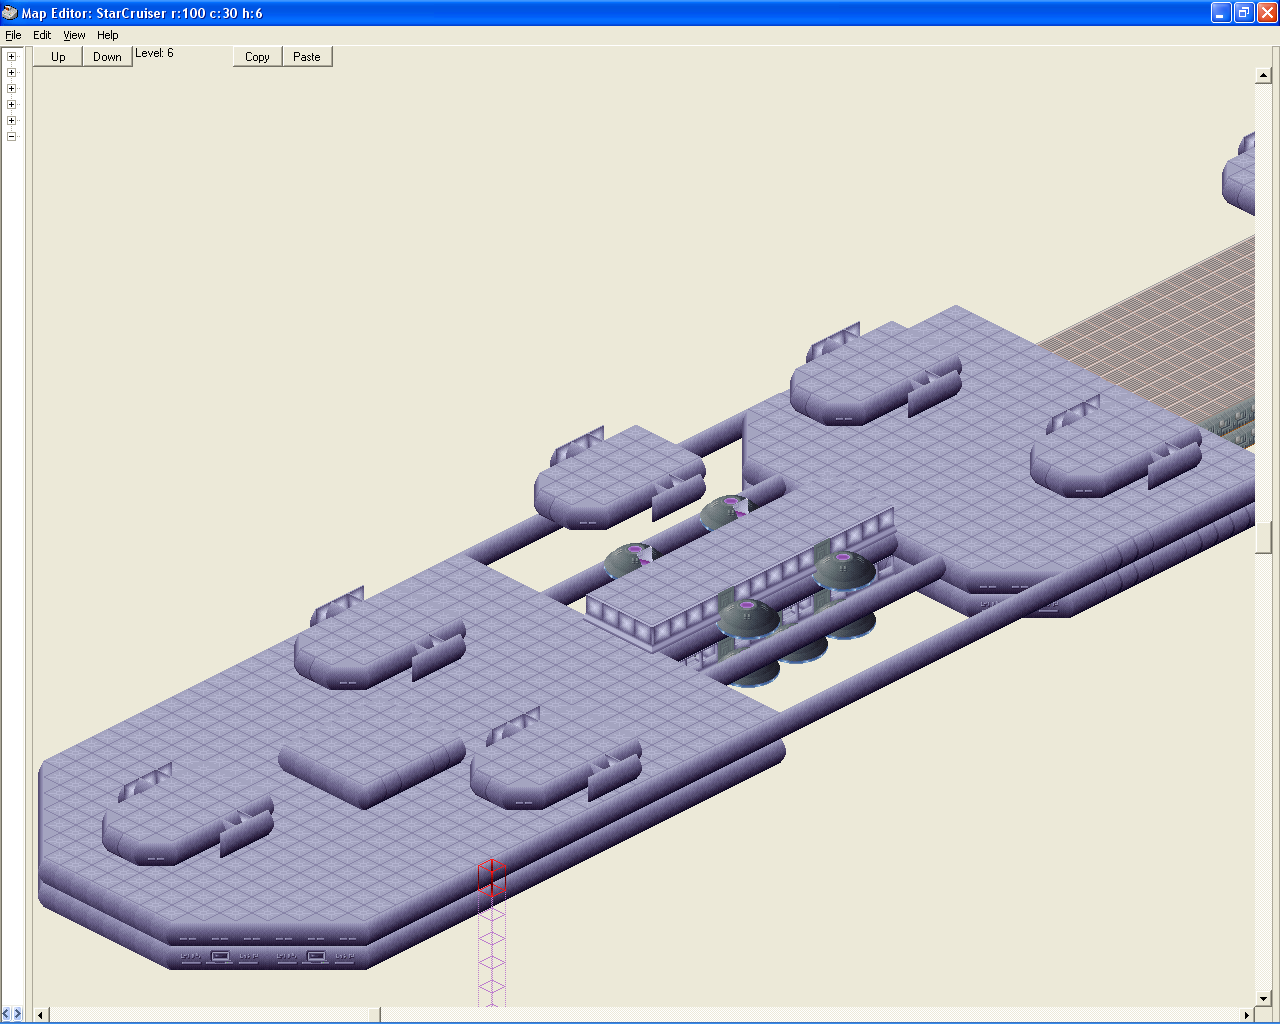Viewport: 1280px width, 1024px height.
Task: Expand the first tree node
Action: [12, 56]
